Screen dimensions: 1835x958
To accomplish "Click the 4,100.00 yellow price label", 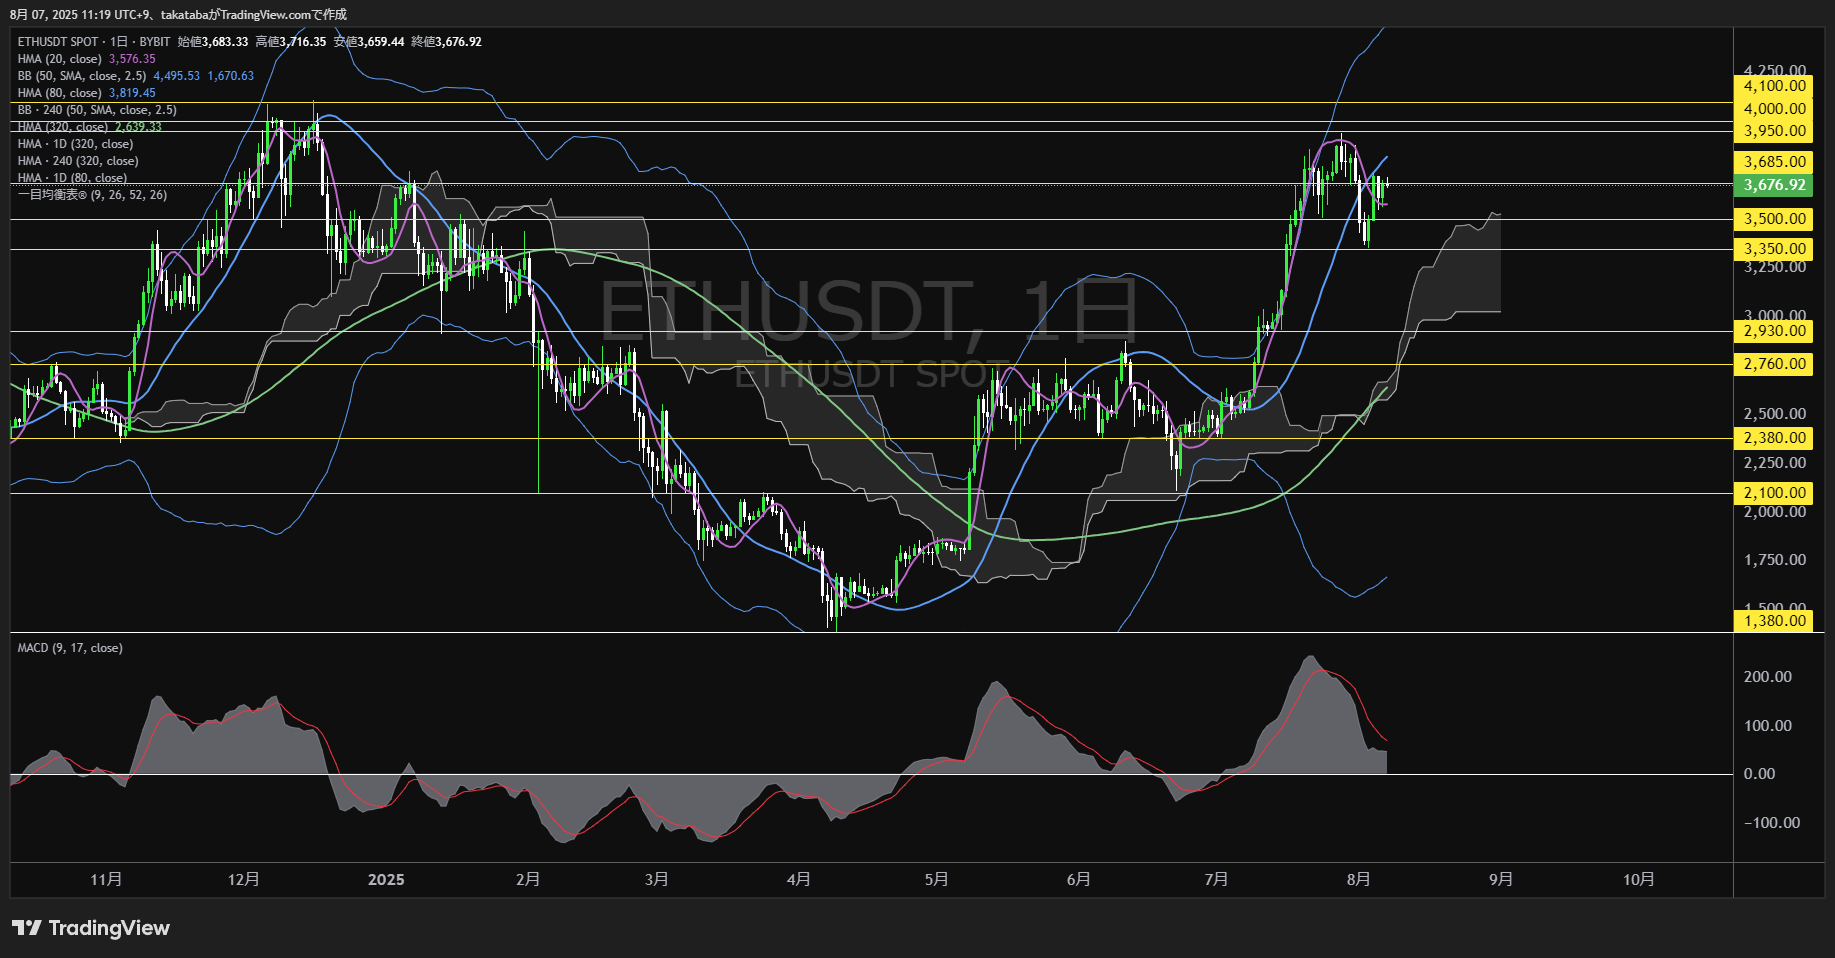I will tap(1775, 86).
